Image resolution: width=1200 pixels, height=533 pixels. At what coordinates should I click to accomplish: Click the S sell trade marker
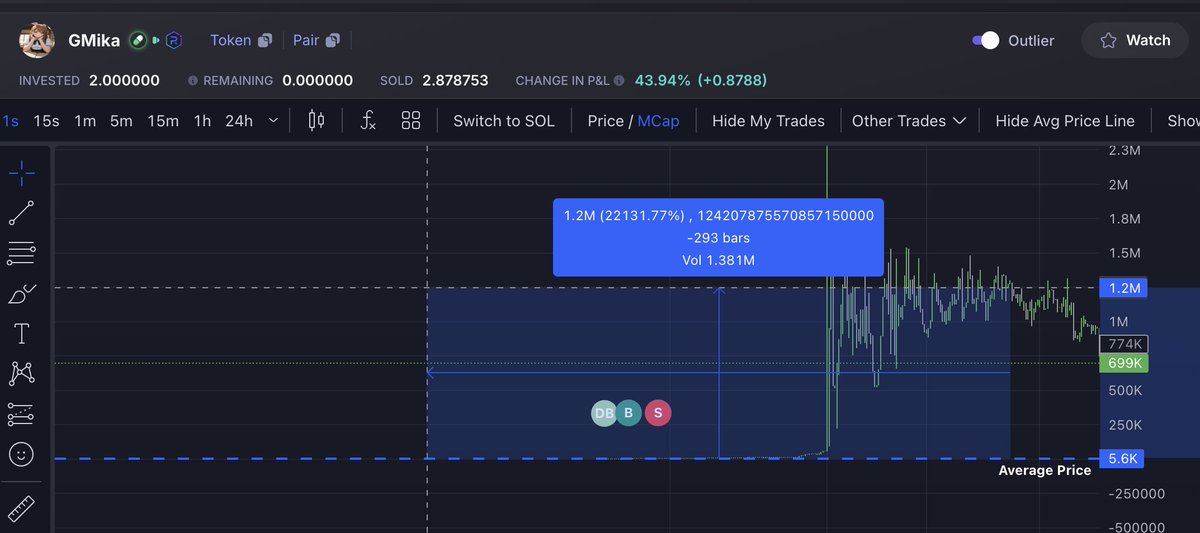click(657, 412)
